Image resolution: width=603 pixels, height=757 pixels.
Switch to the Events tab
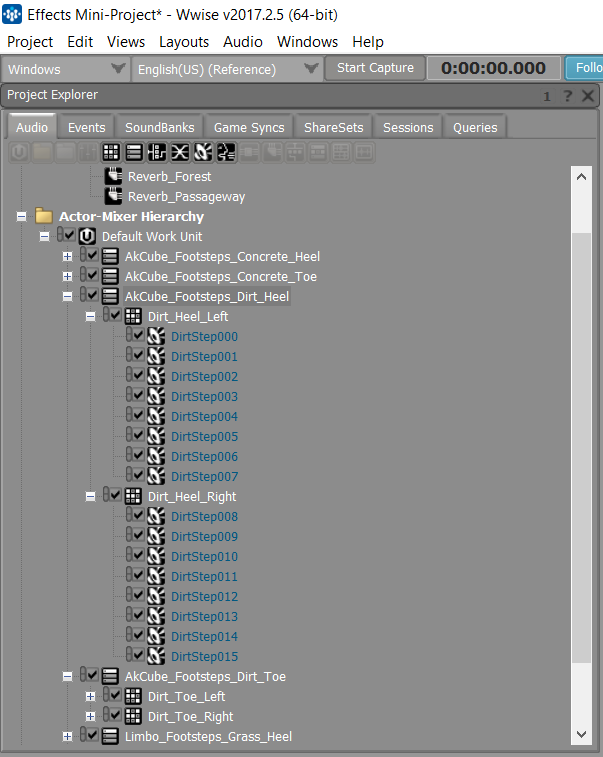[86, 127]
